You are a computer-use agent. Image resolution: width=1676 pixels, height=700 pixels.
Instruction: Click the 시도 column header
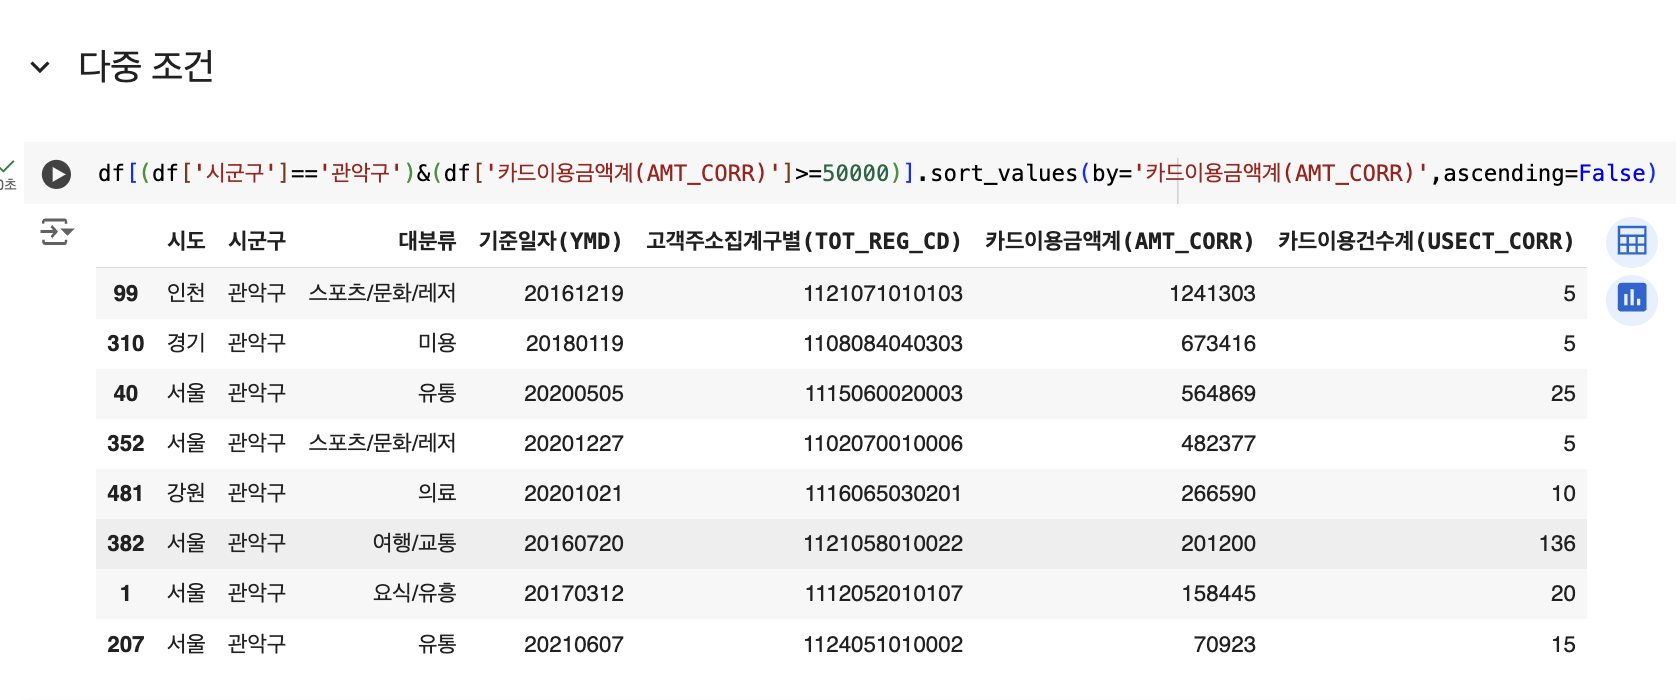coord(186,241)
